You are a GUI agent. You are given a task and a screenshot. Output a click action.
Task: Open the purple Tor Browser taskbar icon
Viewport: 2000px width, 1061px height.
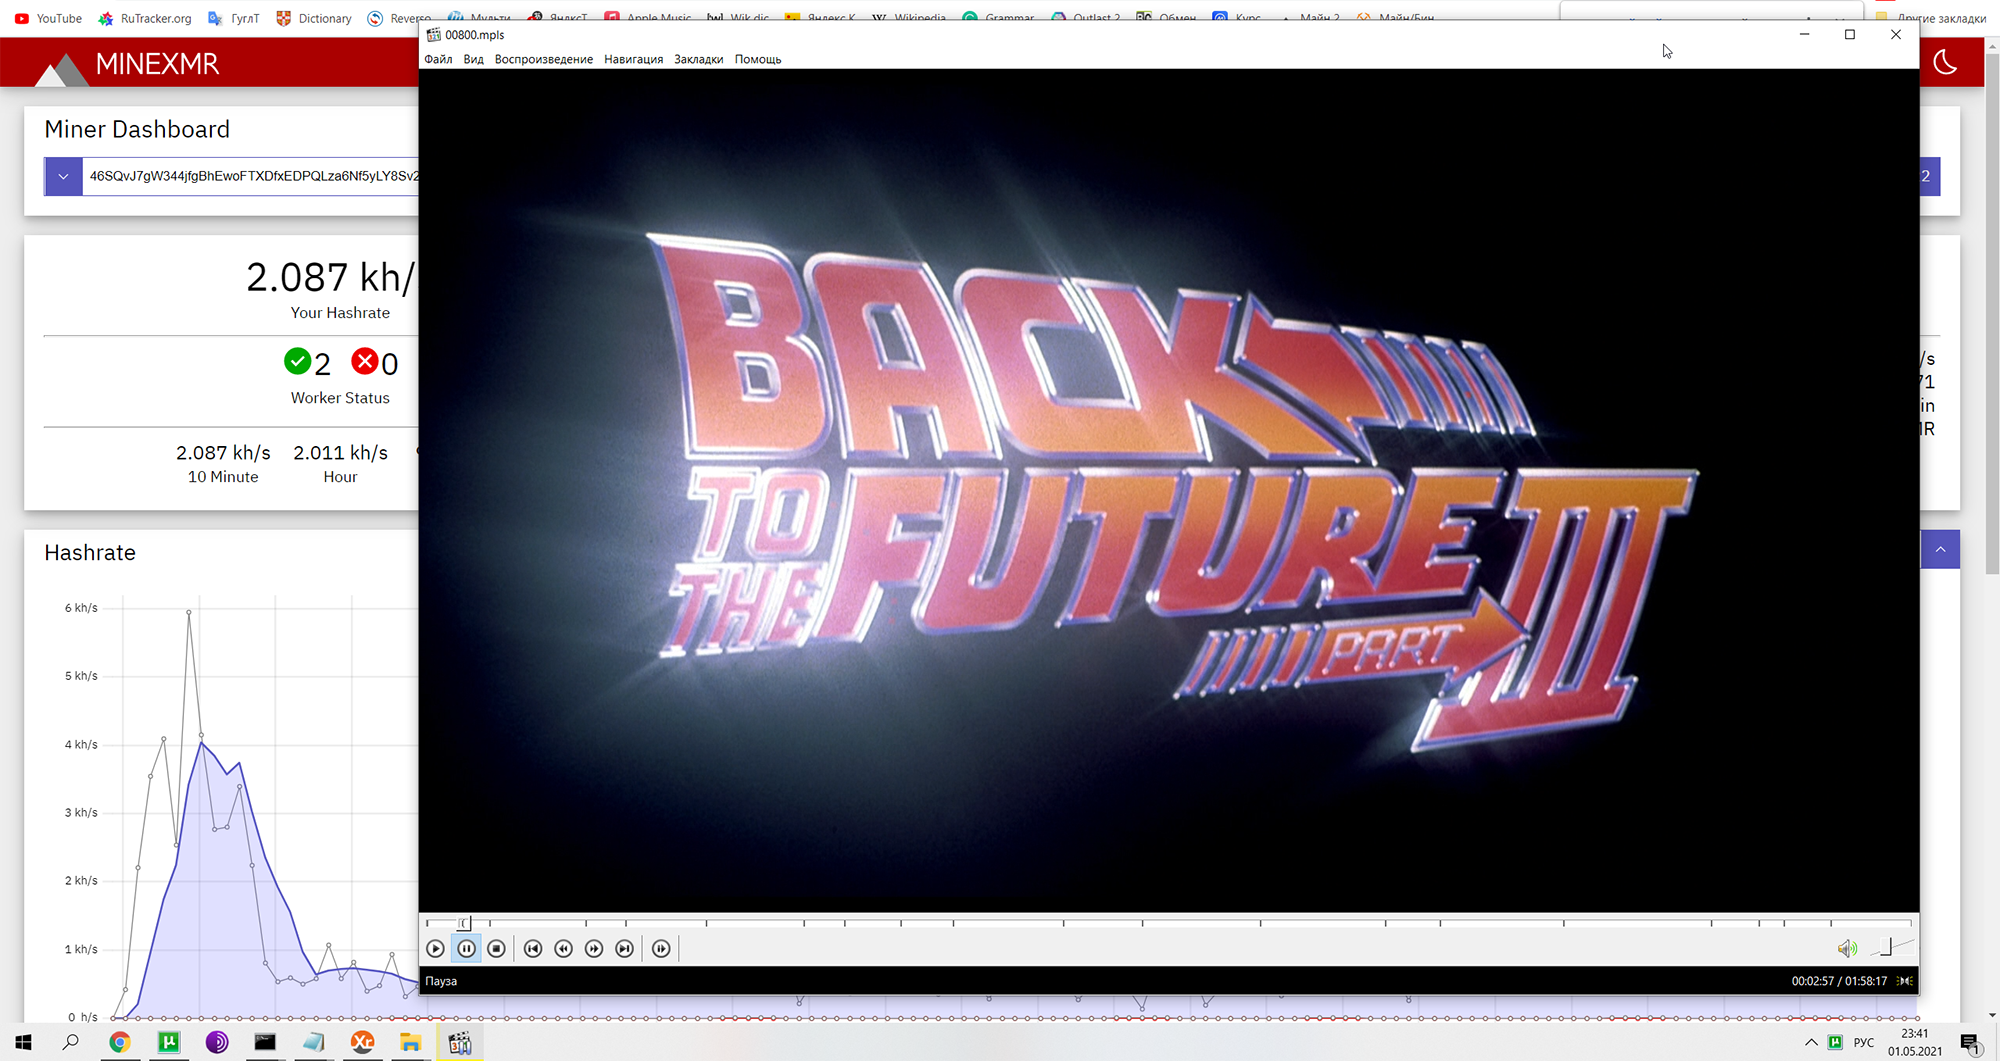pos(217,1042)
